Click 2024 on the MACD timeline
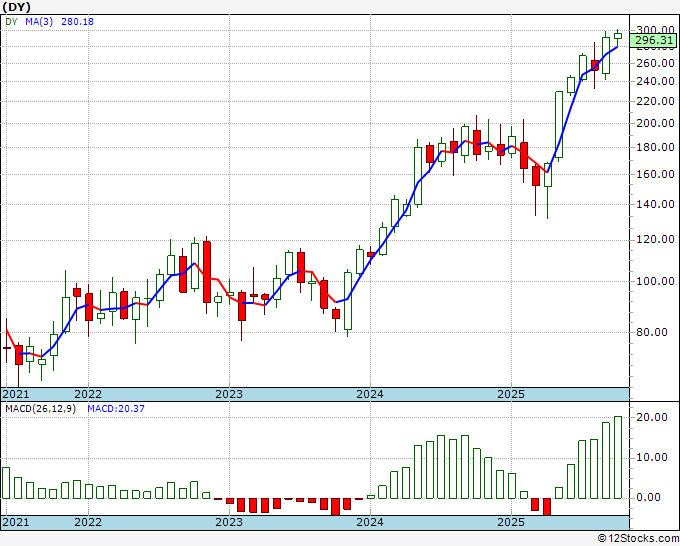The width and height of the screenshot is (680, 546). (x=370, y=522)
